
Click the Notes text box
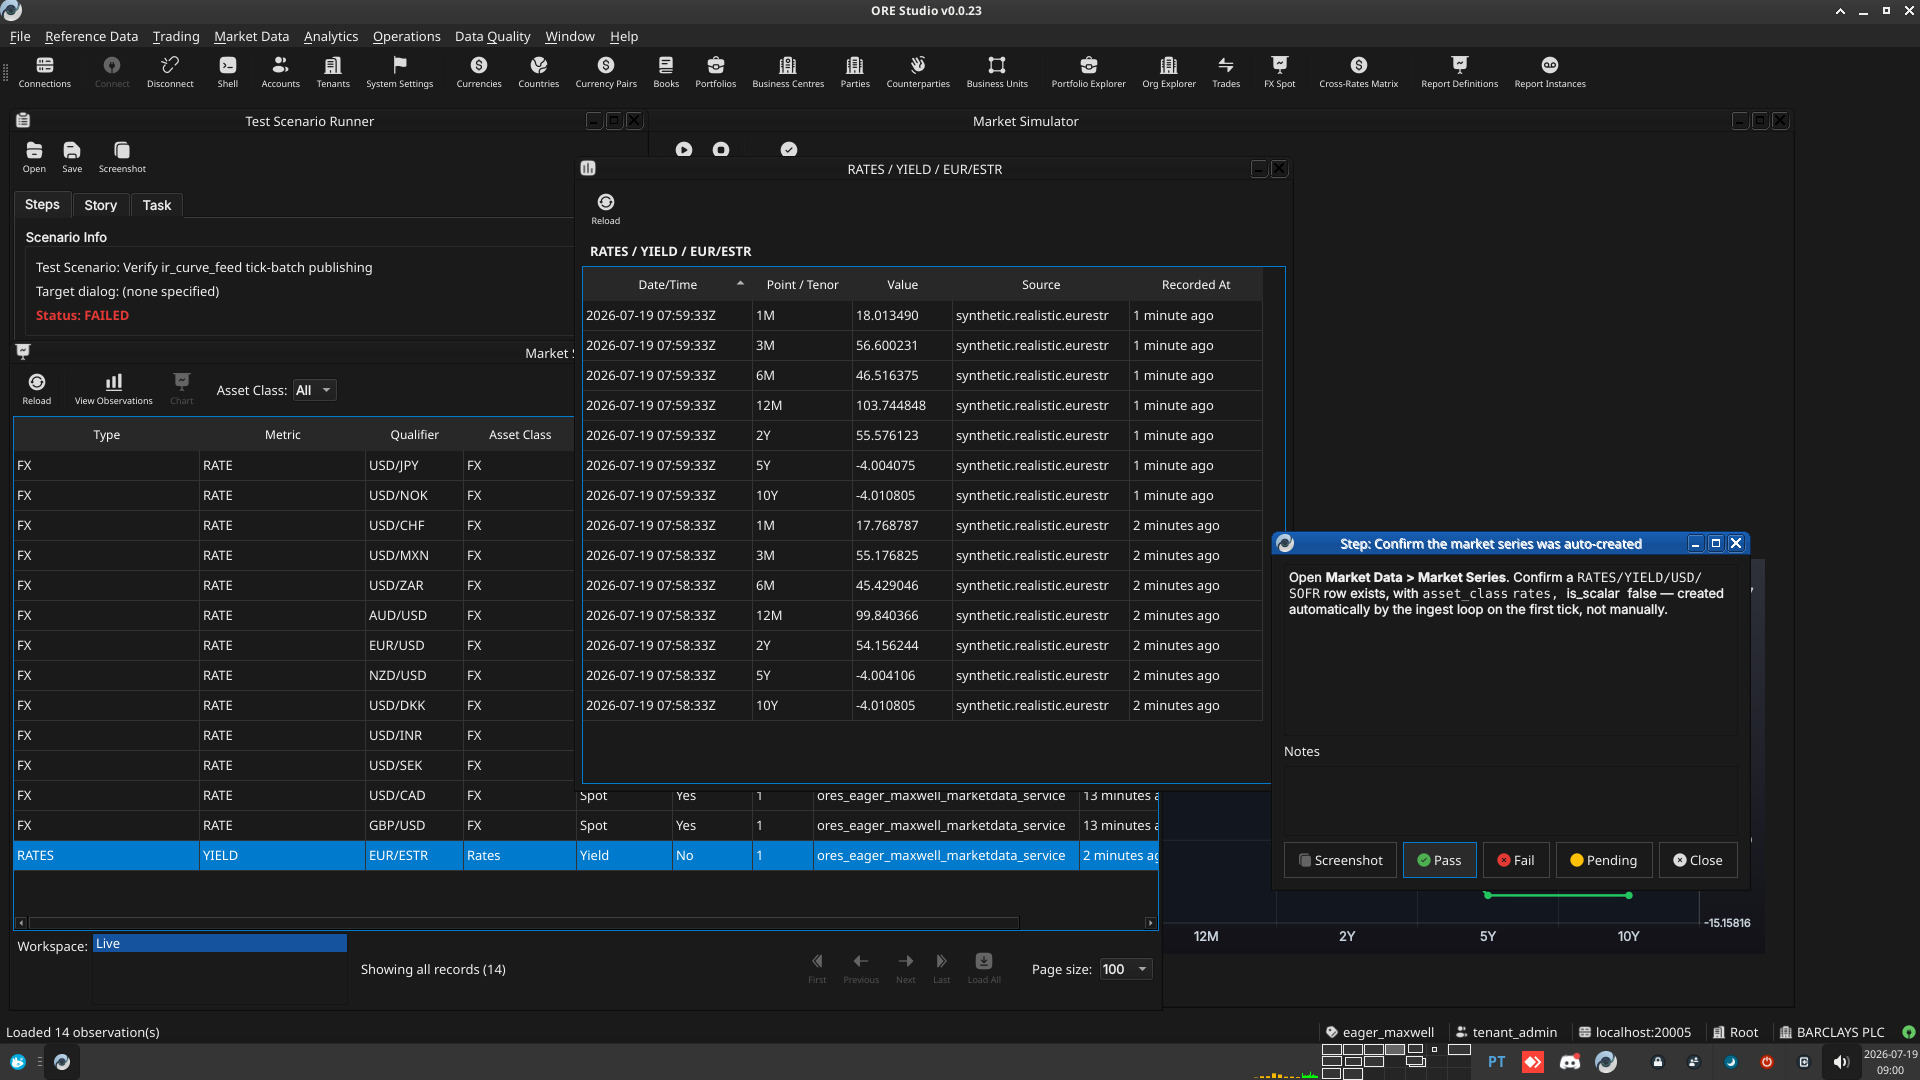point(1510,800)
